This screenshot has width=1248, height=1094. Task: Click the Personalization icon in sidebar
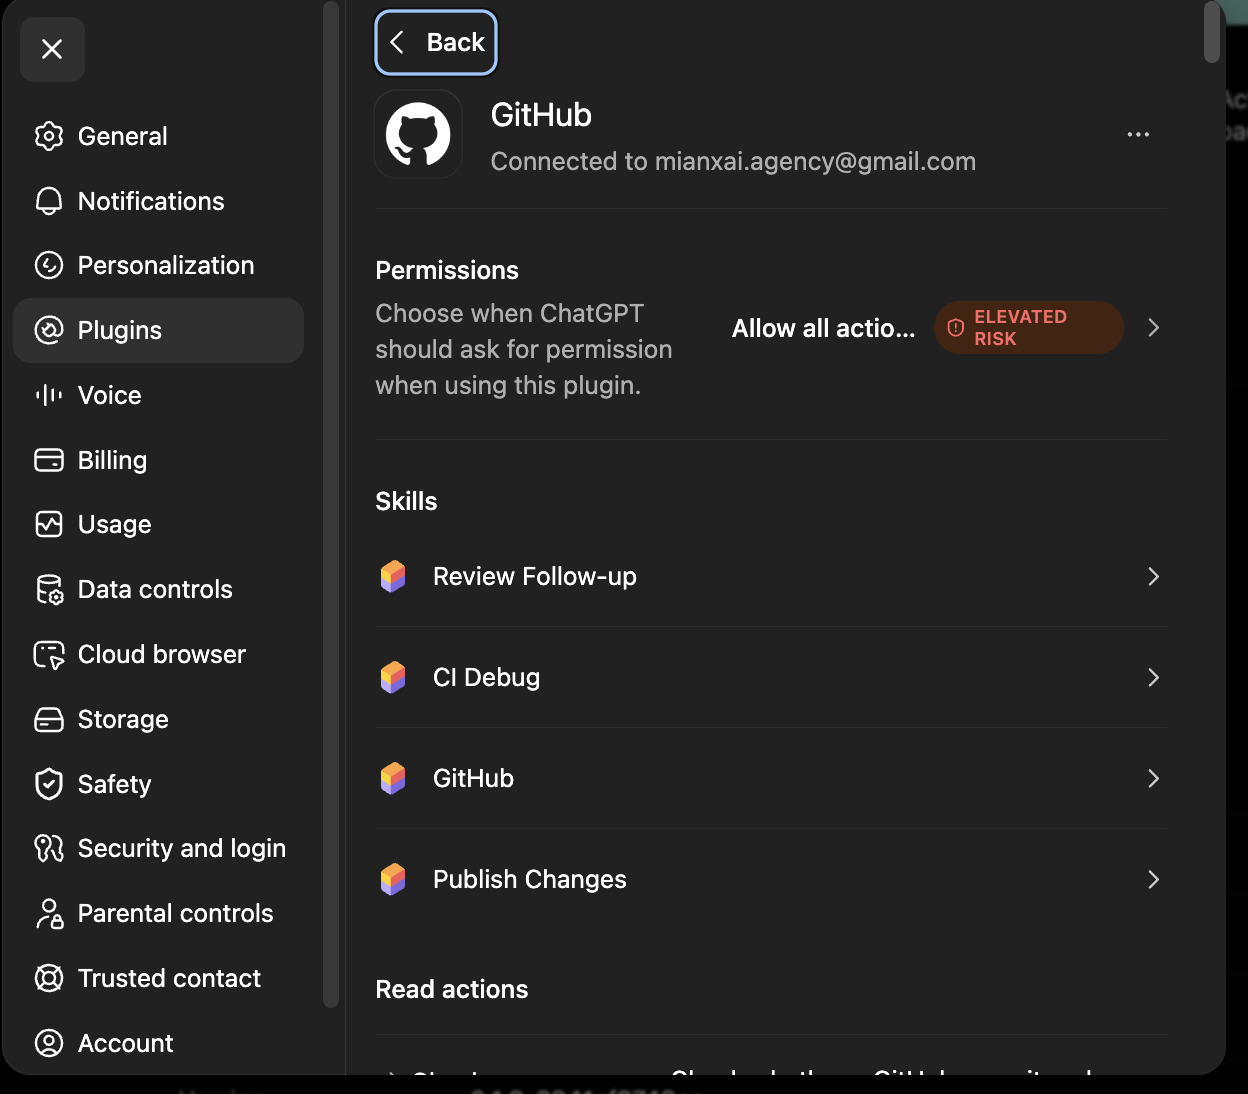[x=49, y=265]
